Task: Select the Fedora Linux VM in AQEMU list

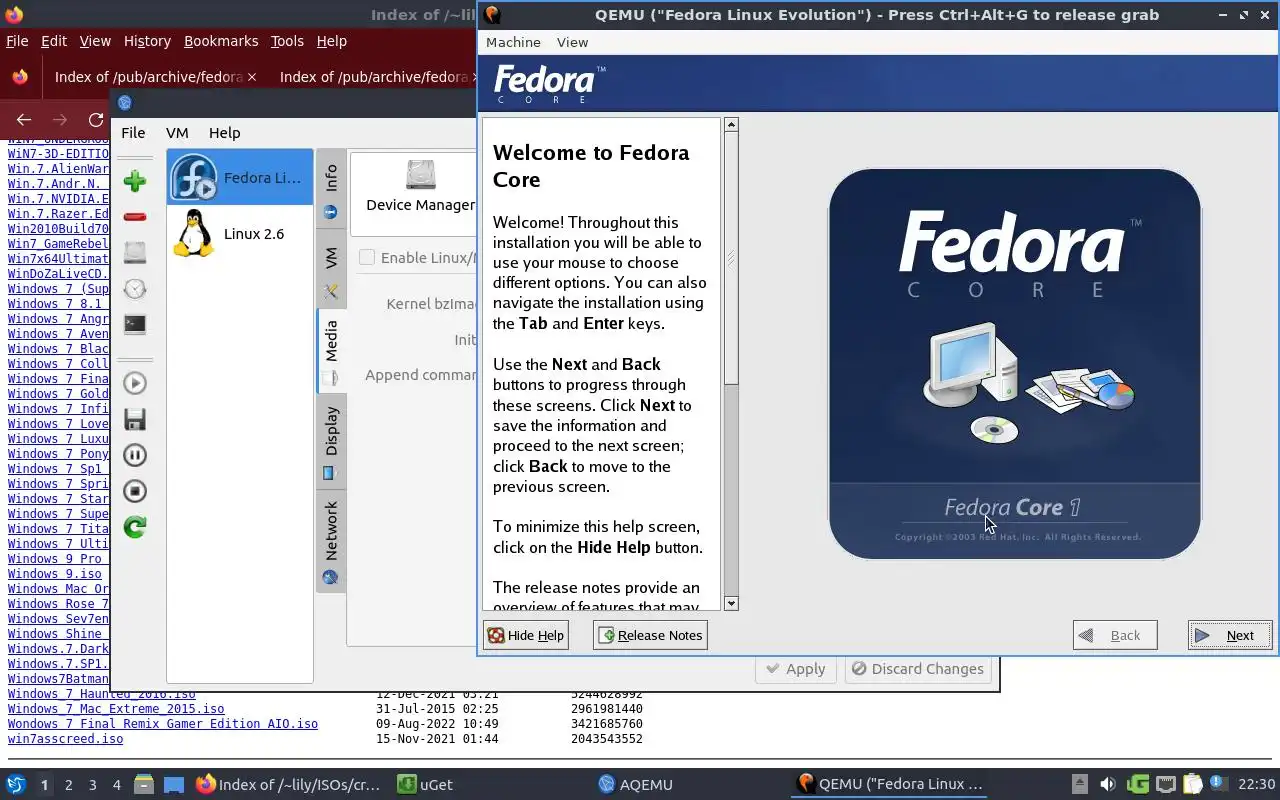Action: tap(239, 177)
